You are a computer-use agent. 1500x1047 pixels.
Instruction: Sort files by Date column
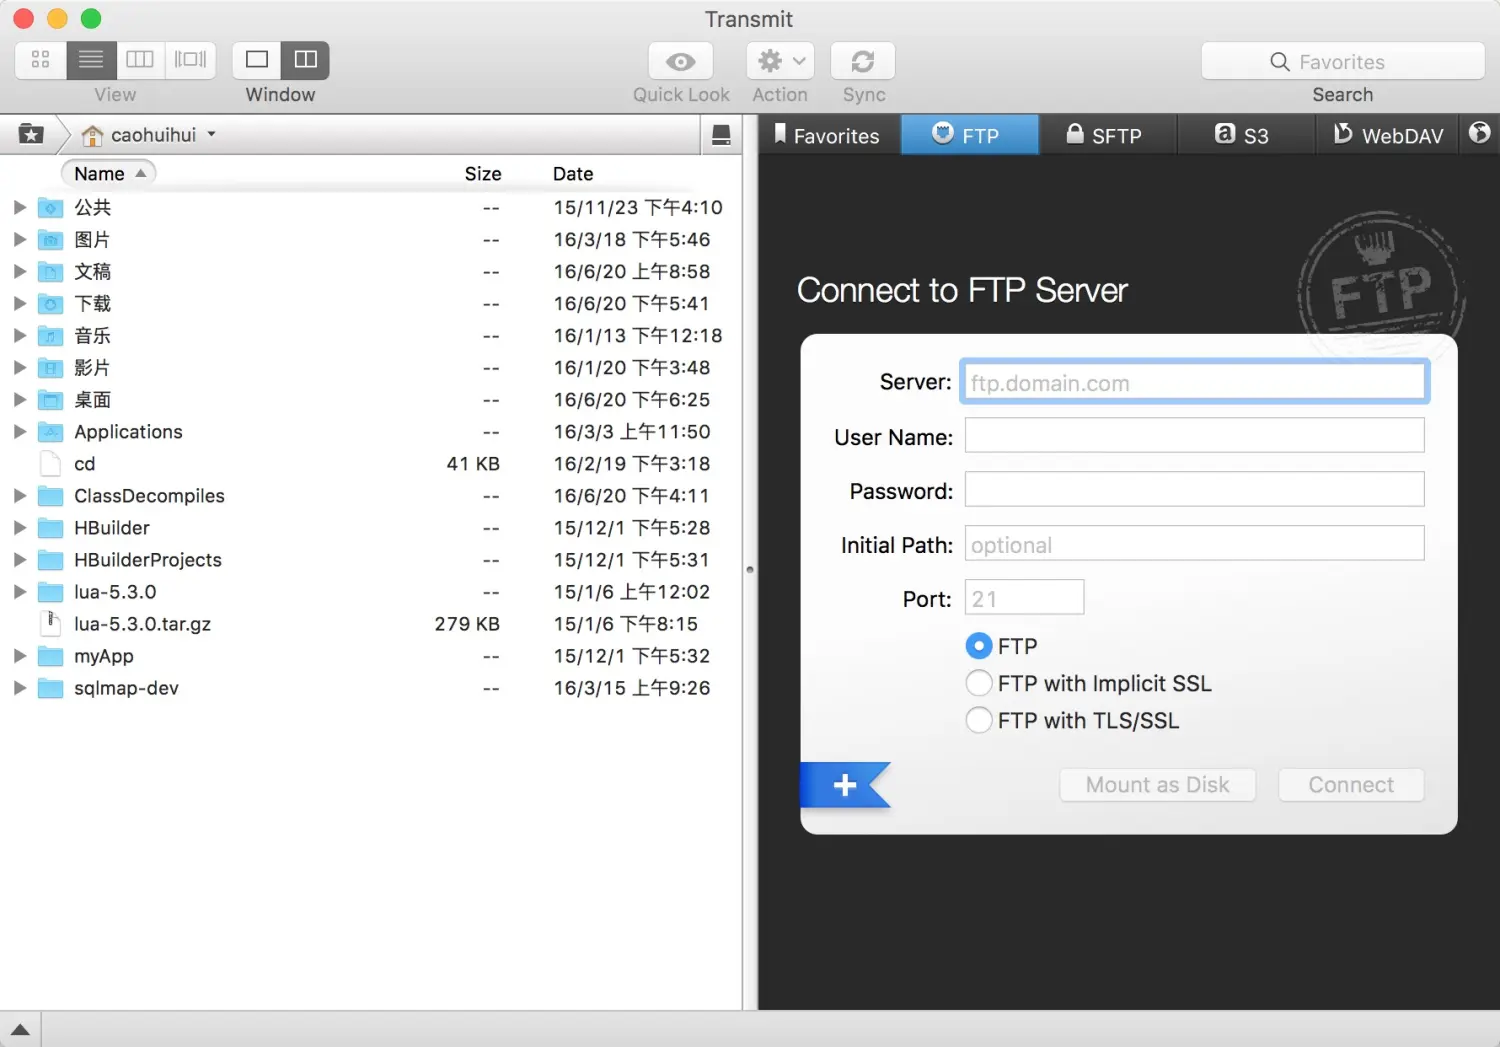click(x=573, y=173)
